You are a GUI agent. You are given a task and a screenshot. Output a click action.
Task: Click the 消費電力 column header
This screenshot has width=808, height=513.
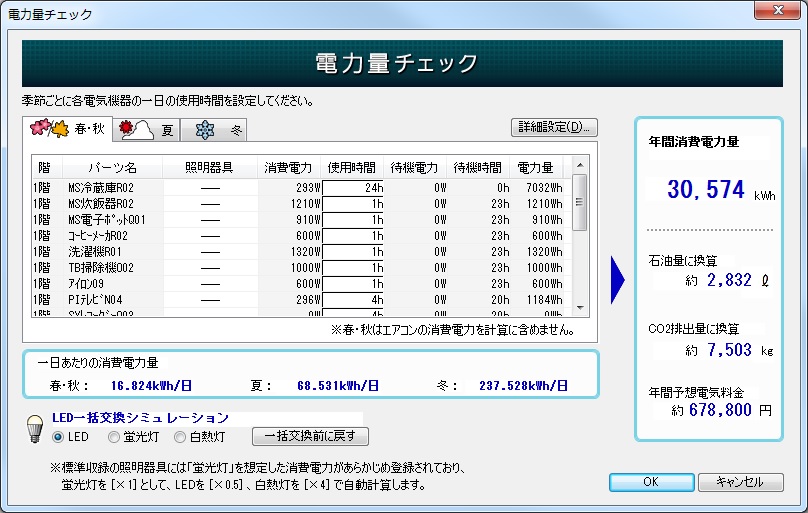coord(289,168)
